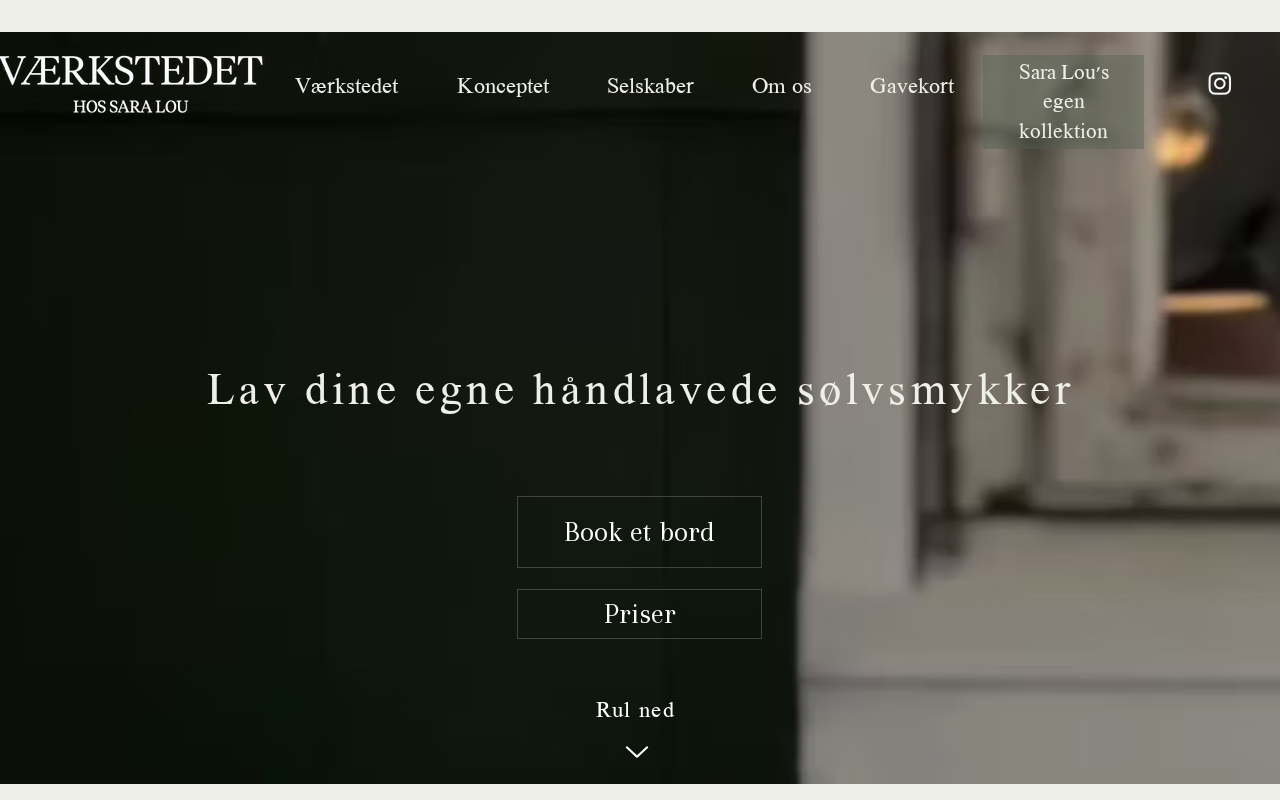Click the HOS SARA LOU logo subtitle
Screen dimensions: 1280x800
pos(131,107)
